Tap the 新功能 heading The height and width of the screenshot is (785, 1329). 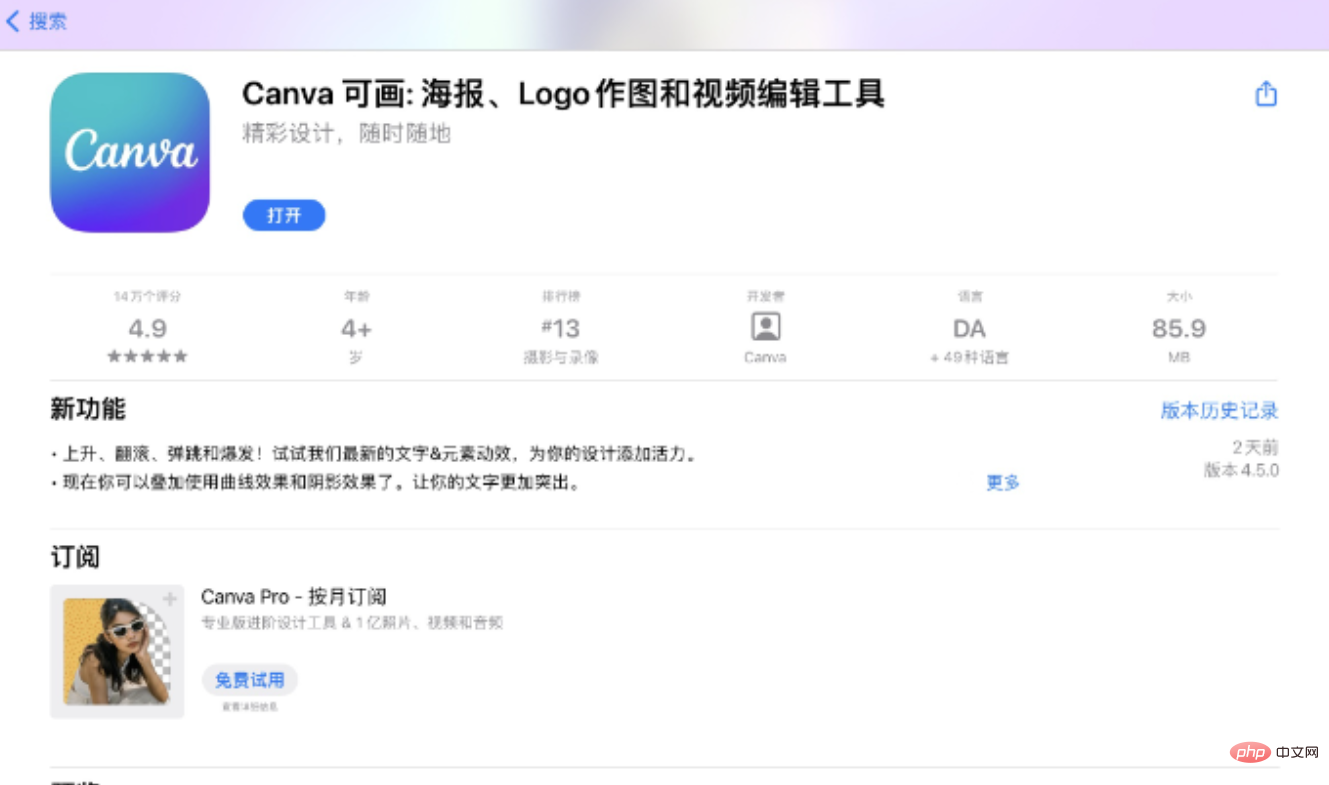88,409
